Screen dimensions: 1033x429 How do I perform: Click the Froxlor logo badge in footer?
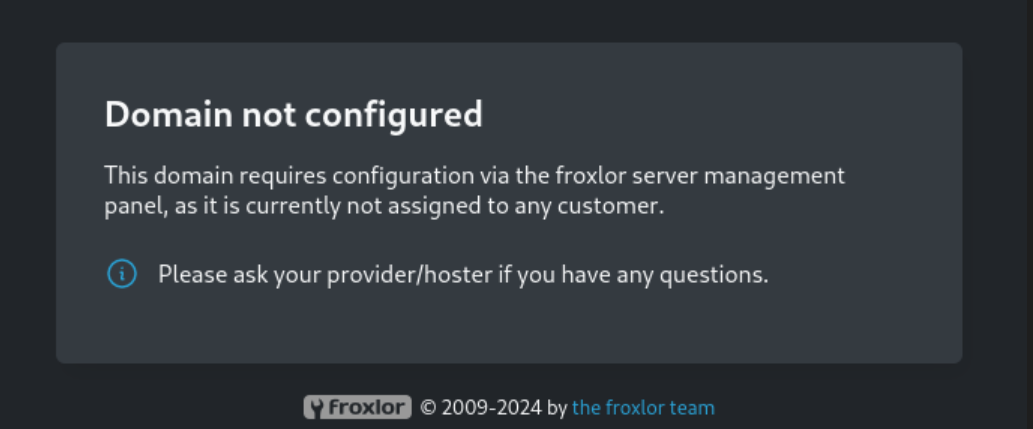357,407
